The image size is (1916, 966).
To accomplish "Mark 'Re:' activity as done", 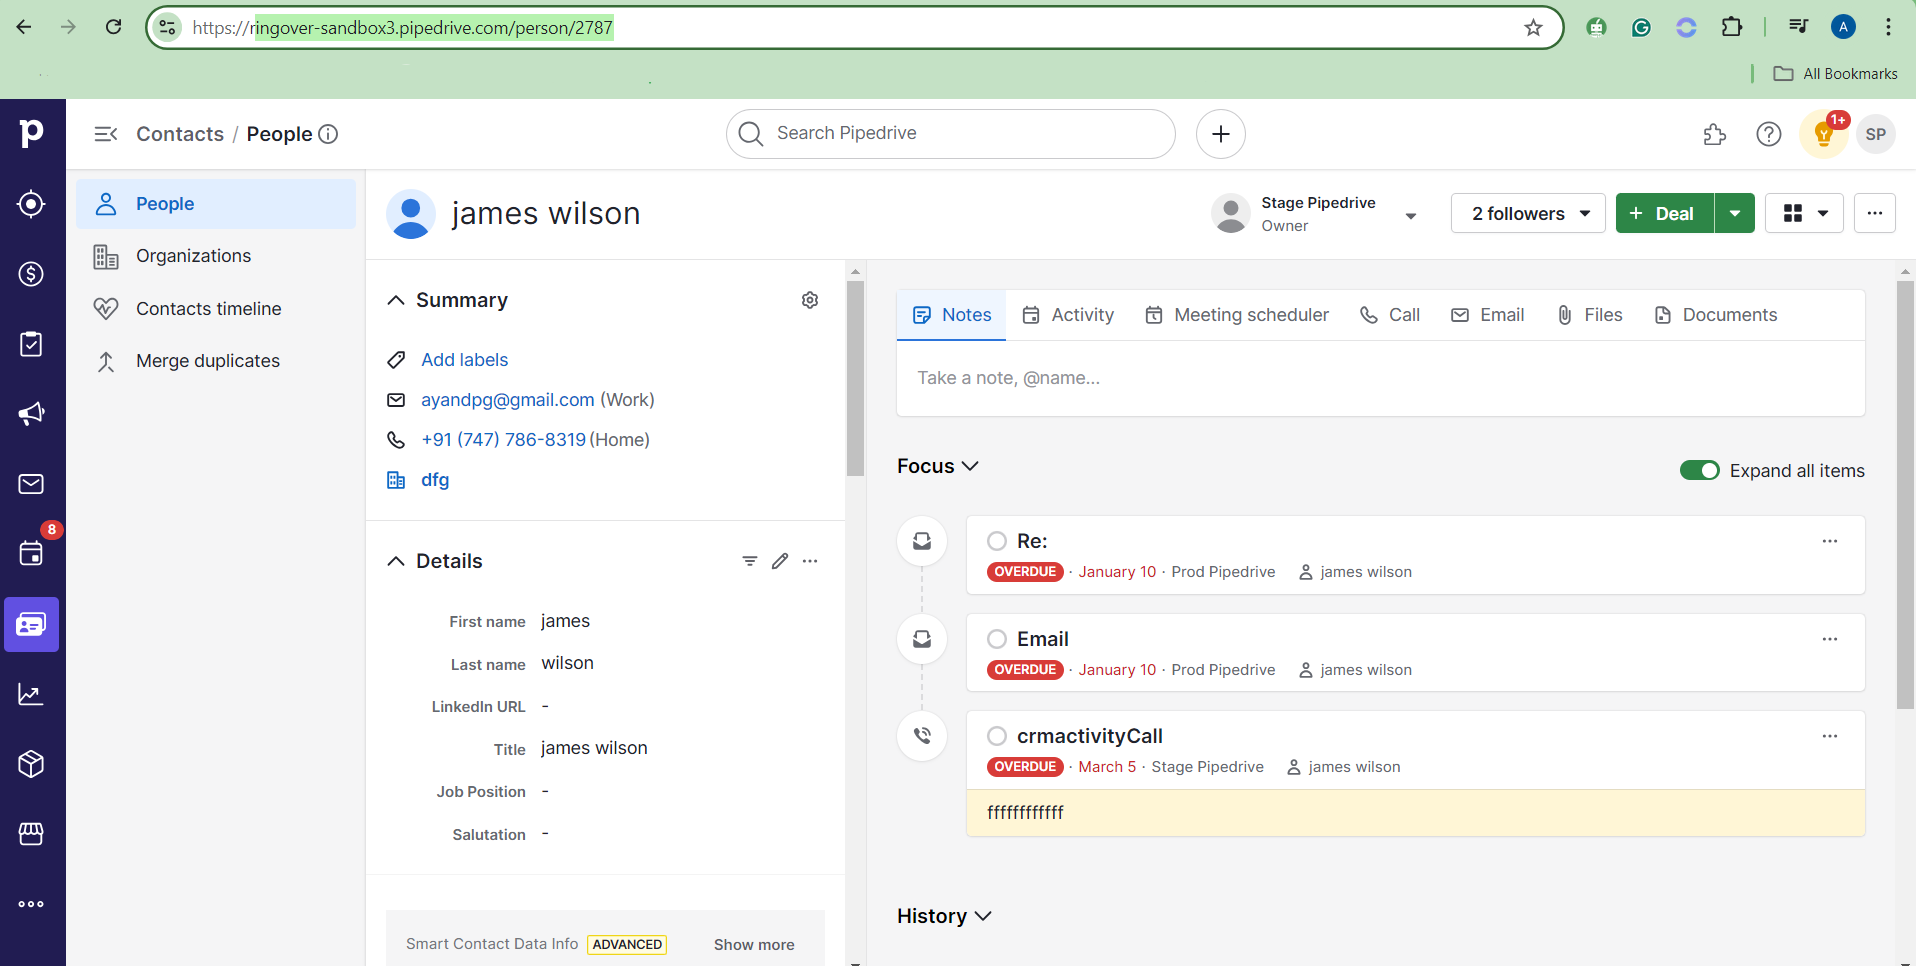I will (997, 541).
